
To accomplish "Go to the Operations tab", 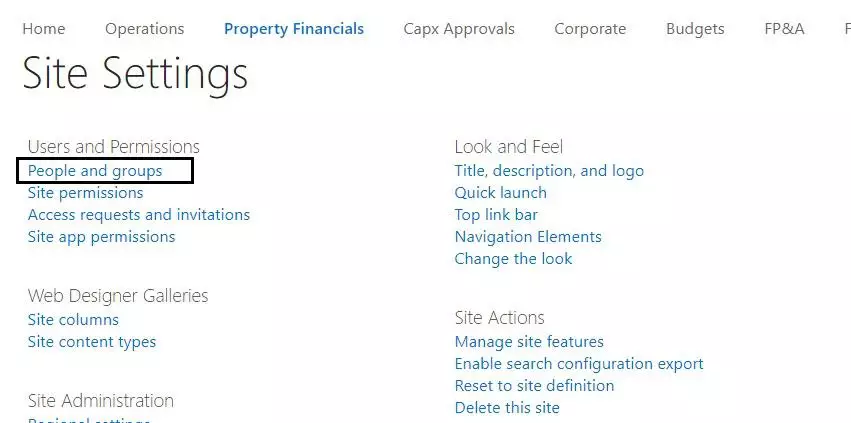I will [x=144, y=29].
